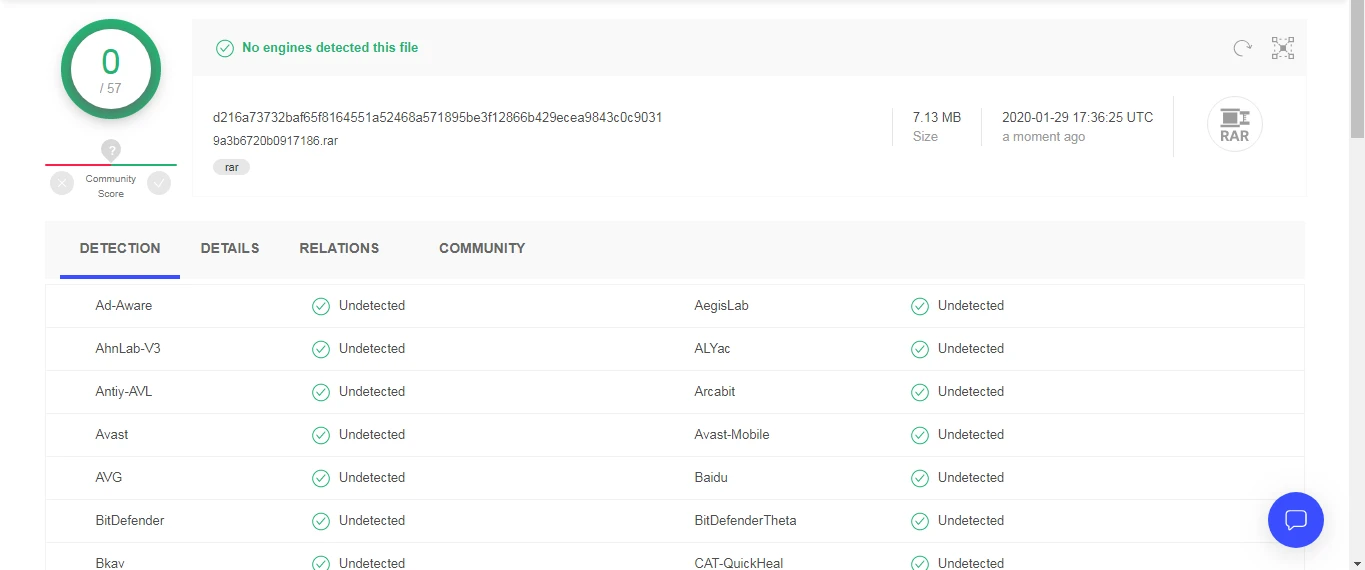The height and width of the screenshot is (570, 1365).
Task: Open the RELATIONS tab
Action: pyautogui.click(x=339, y=248)
